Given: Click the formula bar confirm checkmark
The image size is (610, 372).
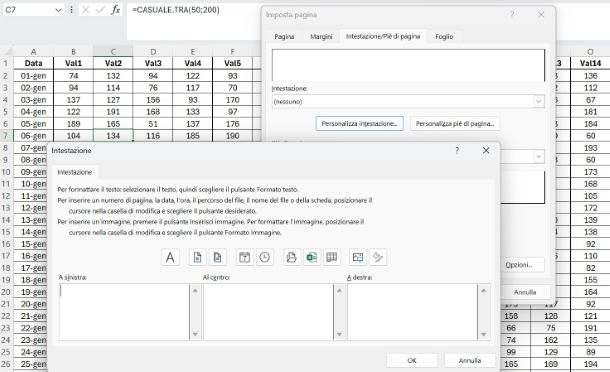Looking at the screenshot, I should (x=100, y=10).
